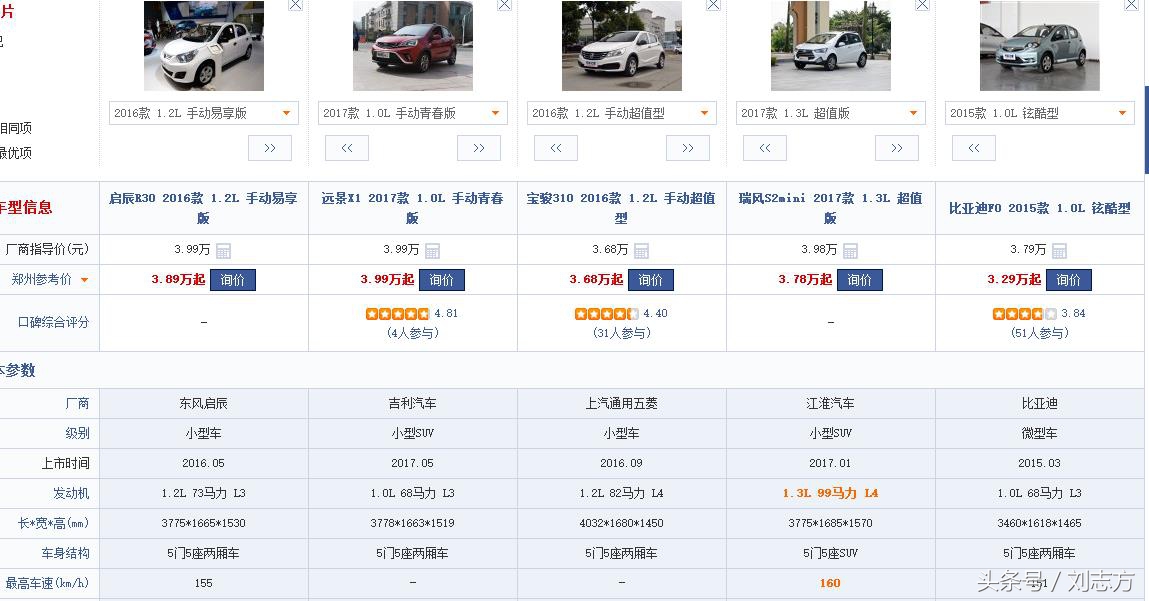Image resolution: width=1149 pixels, height=601 pixels.
Task: Click the 车身结构 row label
Action: (x=65, y=553)
